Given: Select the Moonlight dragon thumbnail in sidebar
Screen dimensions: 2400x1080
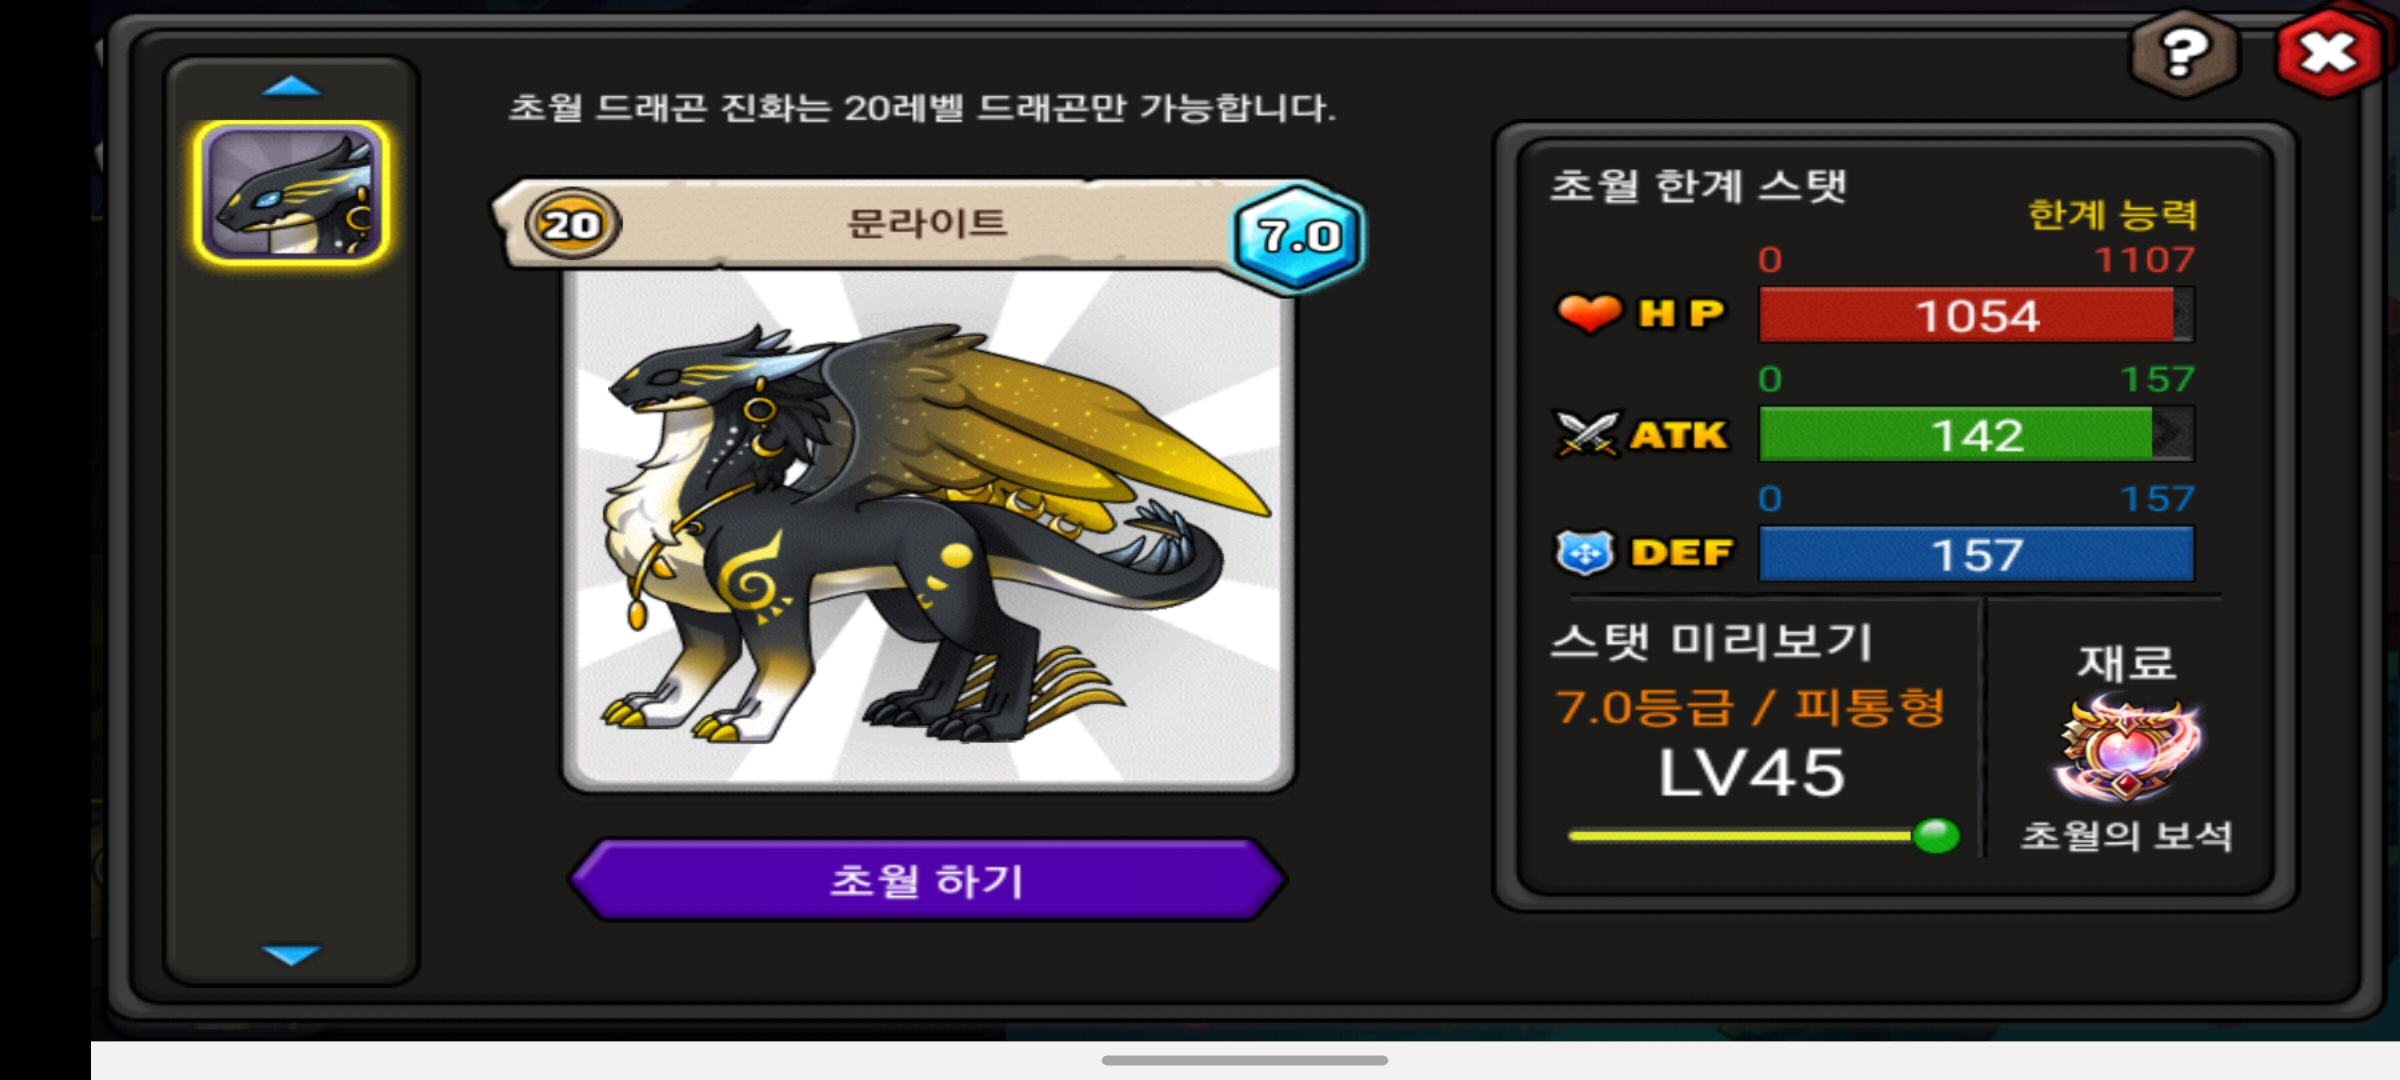Looking at the screenshot, I should pos(291,193).
